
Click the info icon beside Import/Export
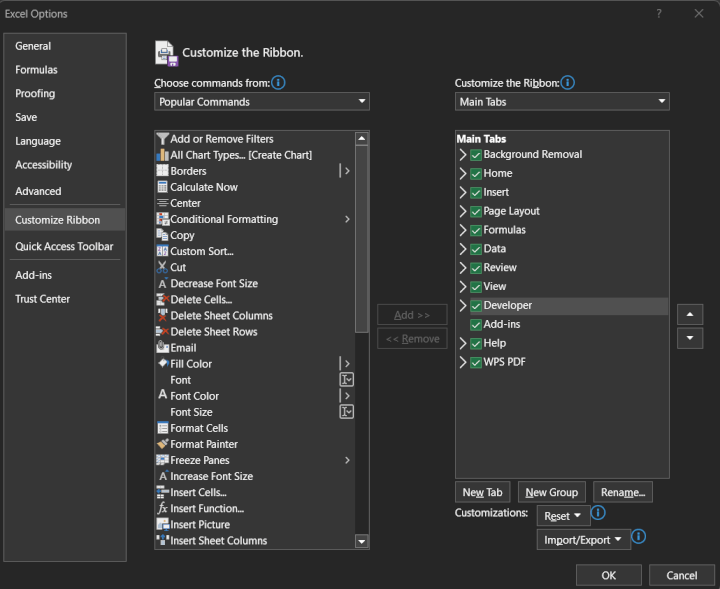coord(639,536)
